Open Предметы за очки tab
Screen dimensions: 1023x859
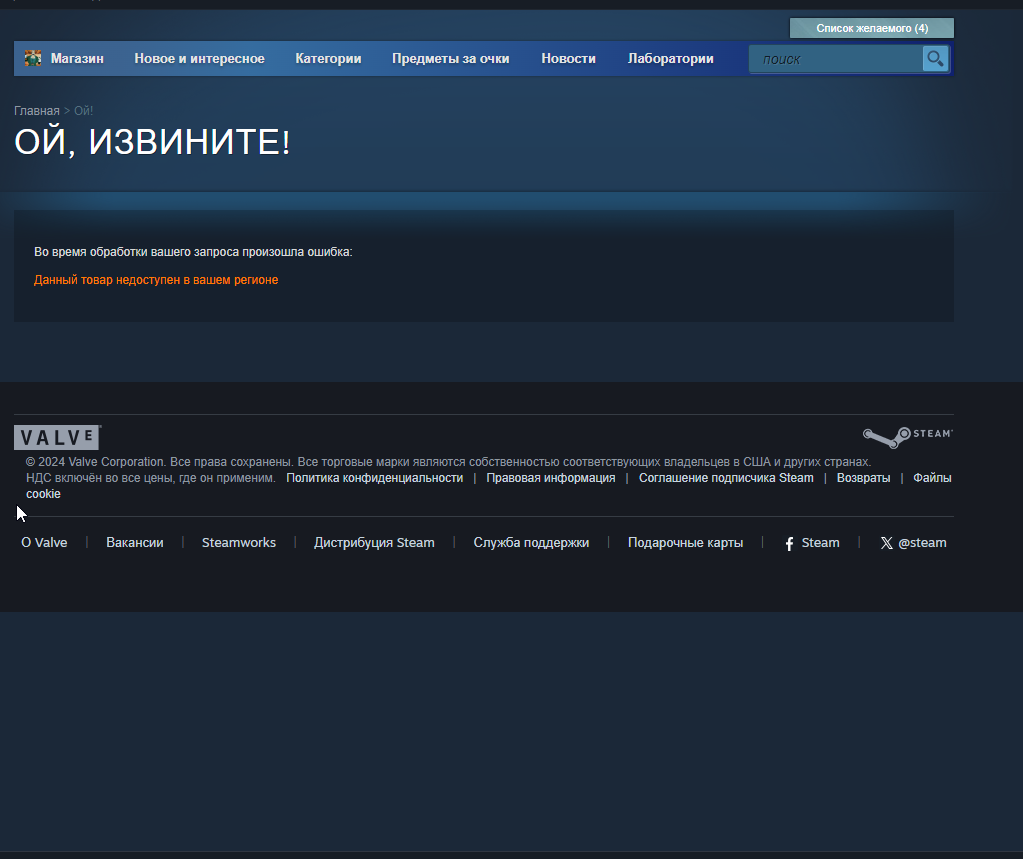[450, 59]
